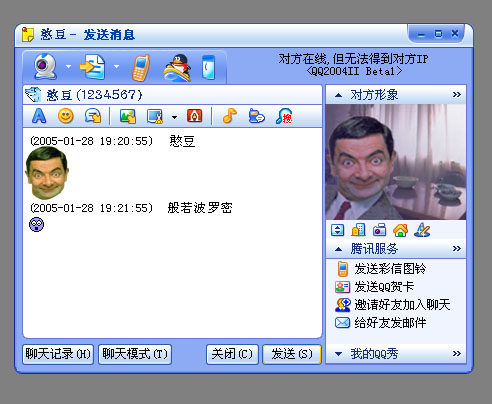Viewport: 492px width, 404px height.
Task: Click the camera icon below the portrait
Action: [x=379, y=230]
